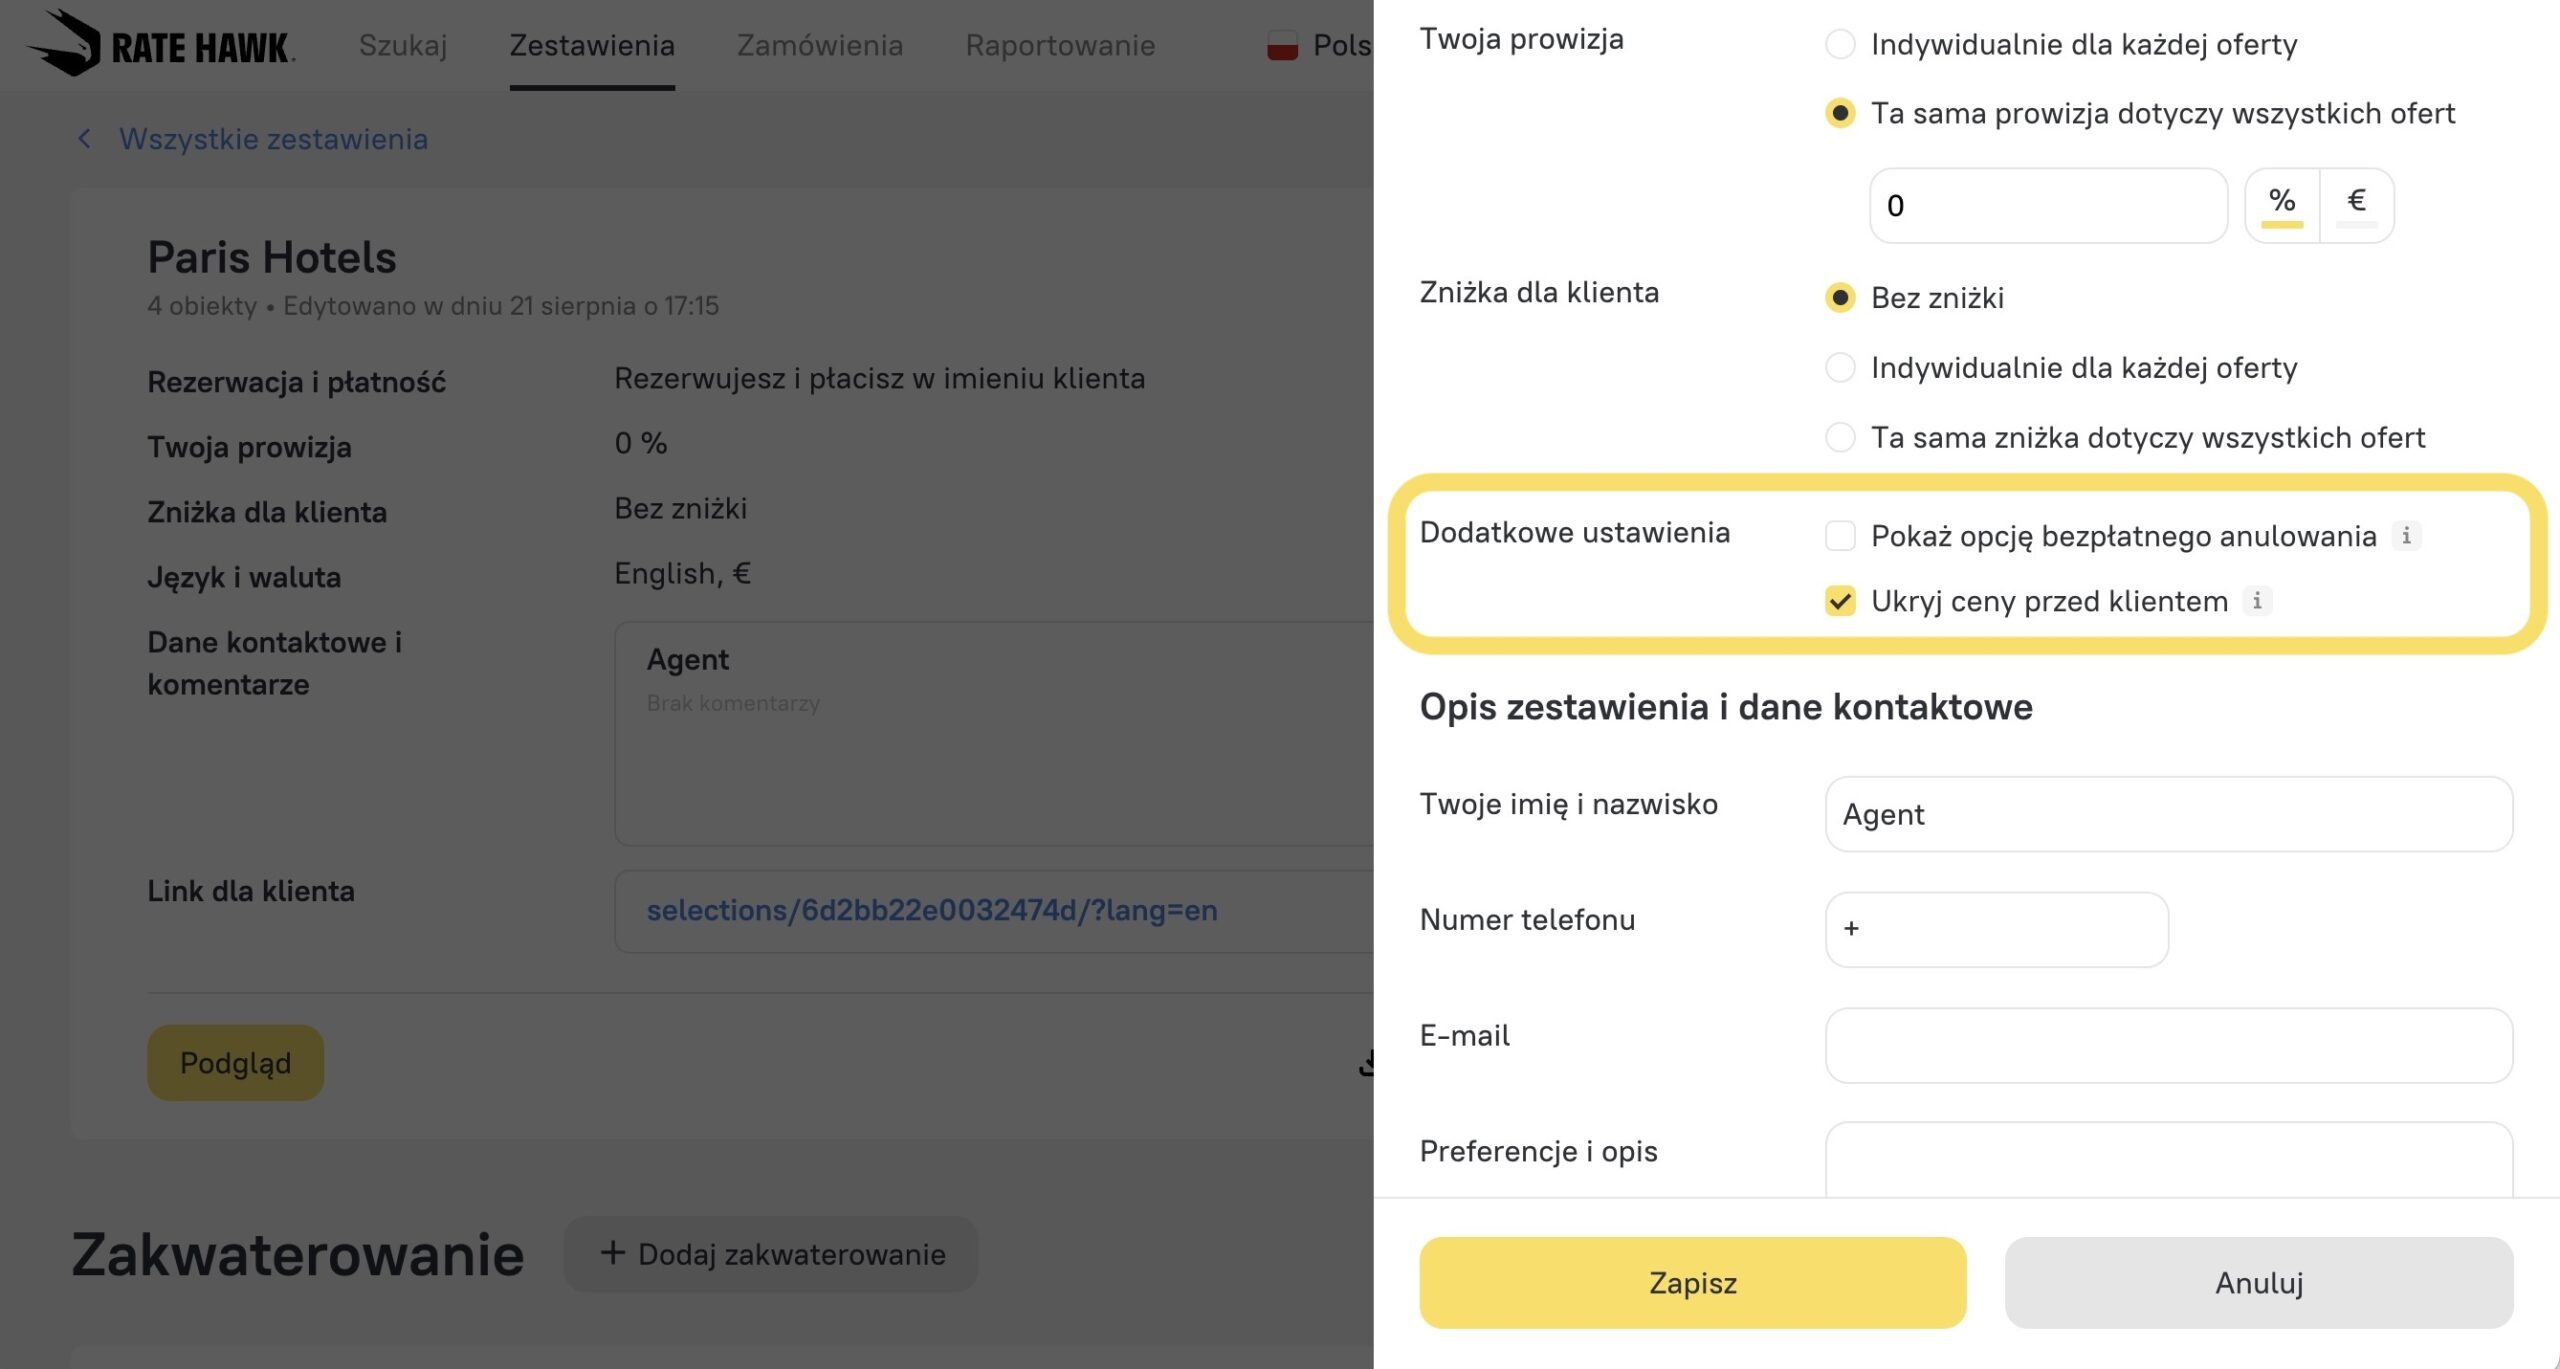Click info icon beside hide prices option

tap(2256, 601)
